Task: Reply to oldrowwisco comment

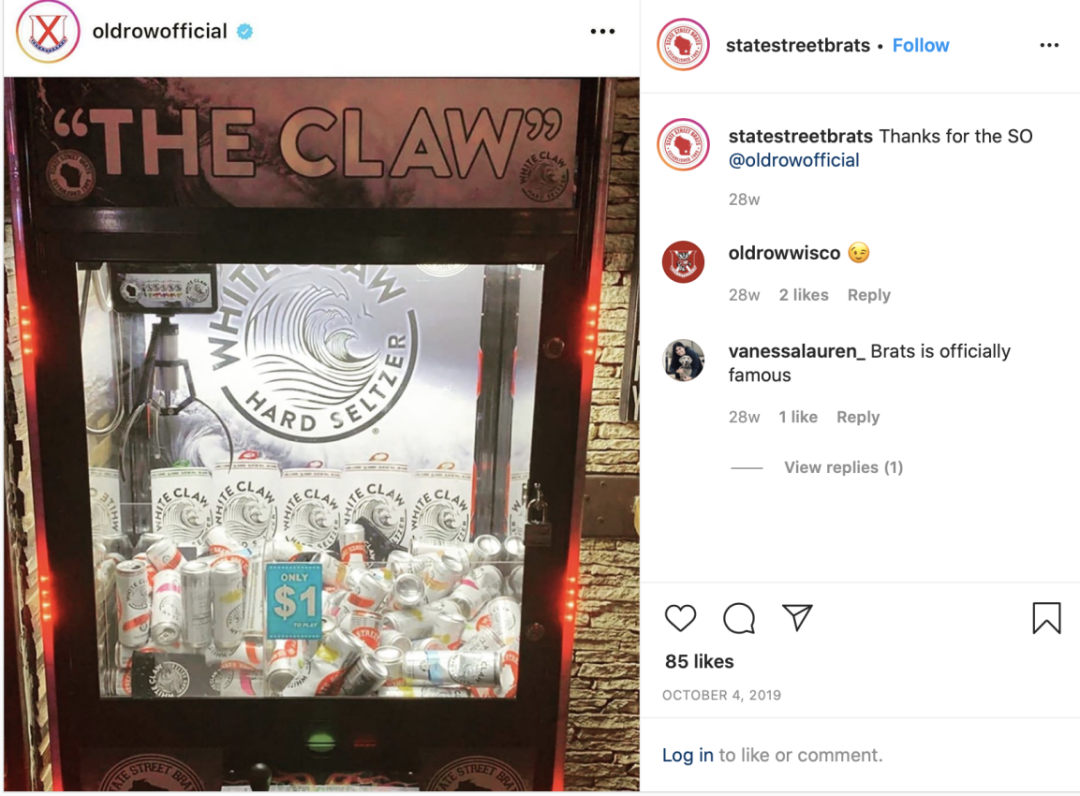Action: point(869,295)
